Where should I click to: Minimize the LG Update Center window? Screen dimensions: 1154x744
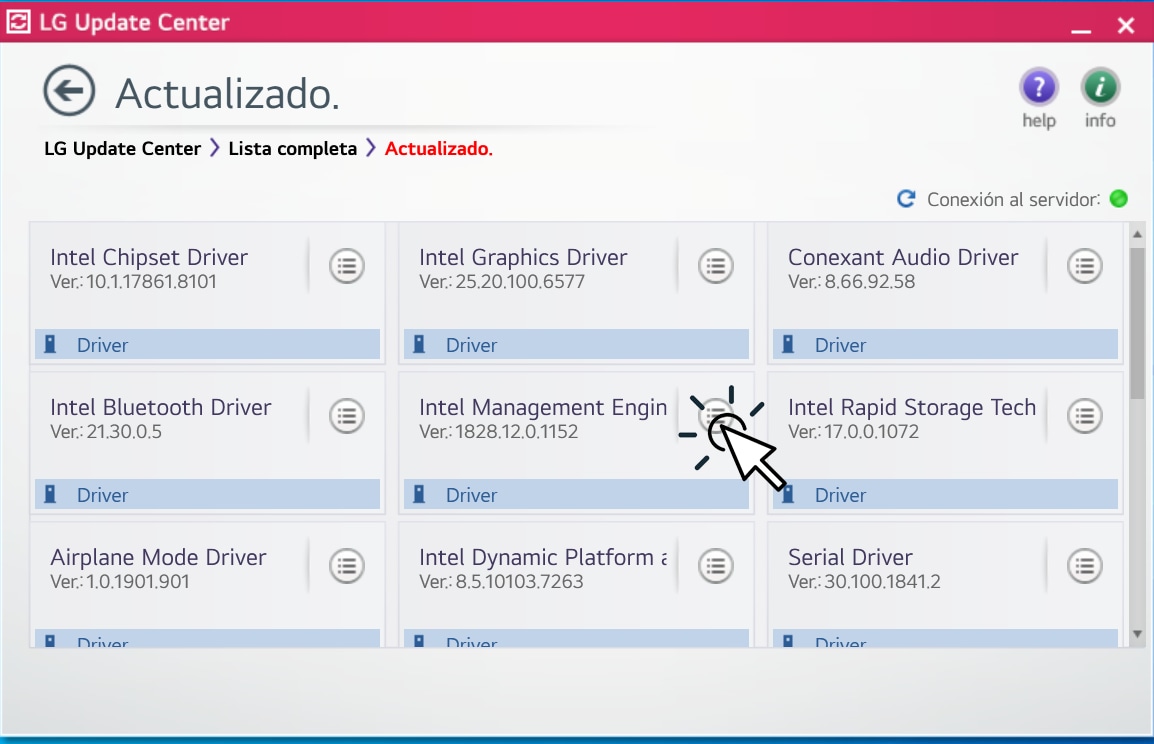(x=1081, y=30)
